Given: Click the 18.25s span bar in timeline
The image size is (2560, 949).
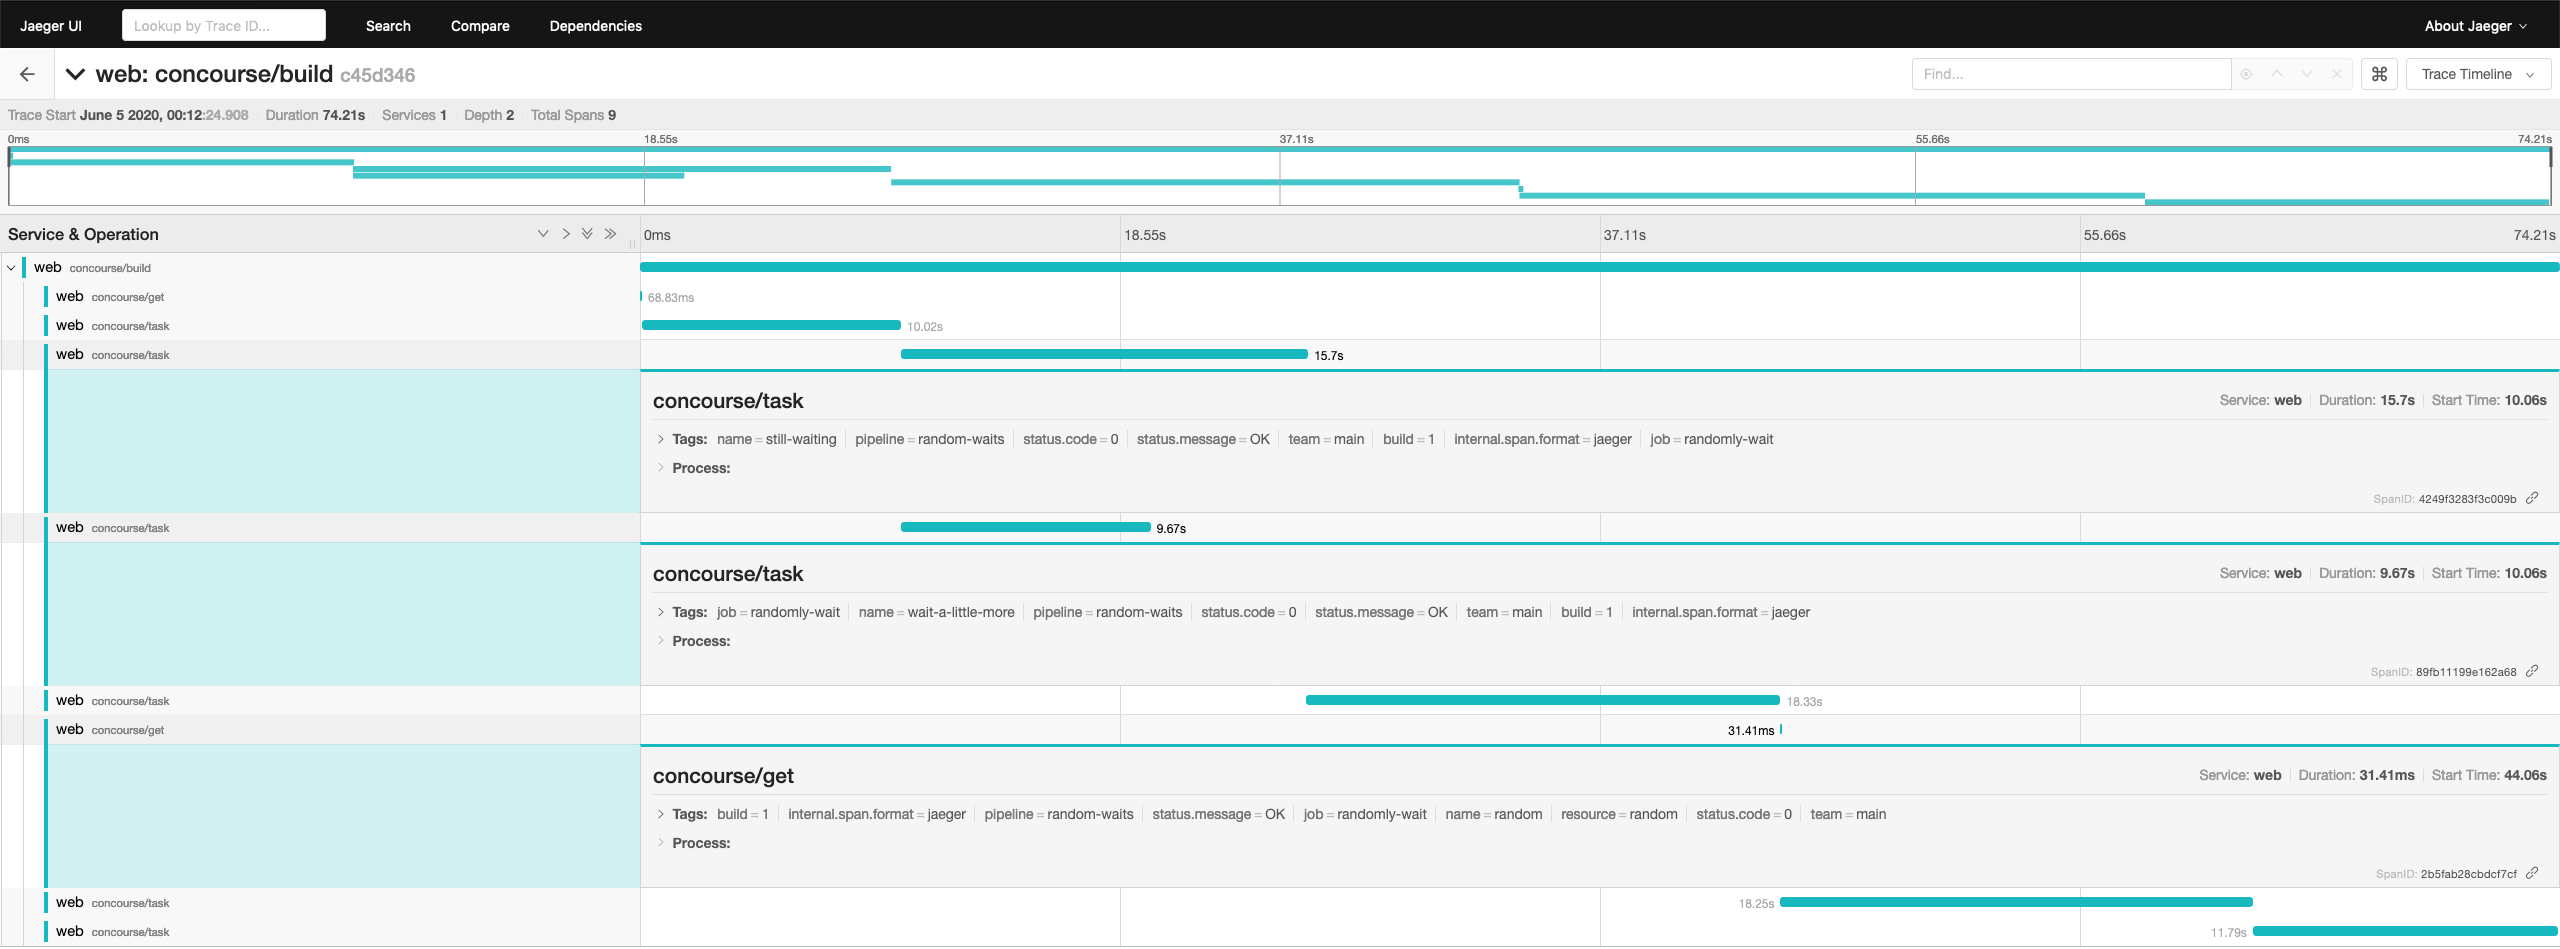Looking at the screenshot, I should (2016, 902).
